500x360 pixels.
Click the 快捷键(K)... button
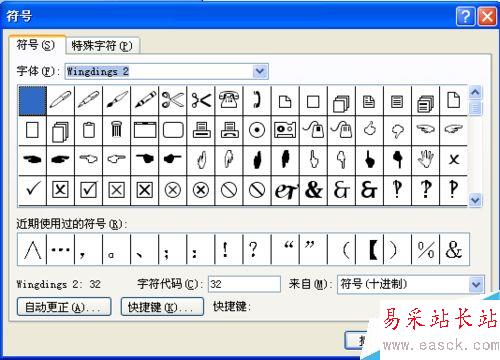(x=162, y=307)
